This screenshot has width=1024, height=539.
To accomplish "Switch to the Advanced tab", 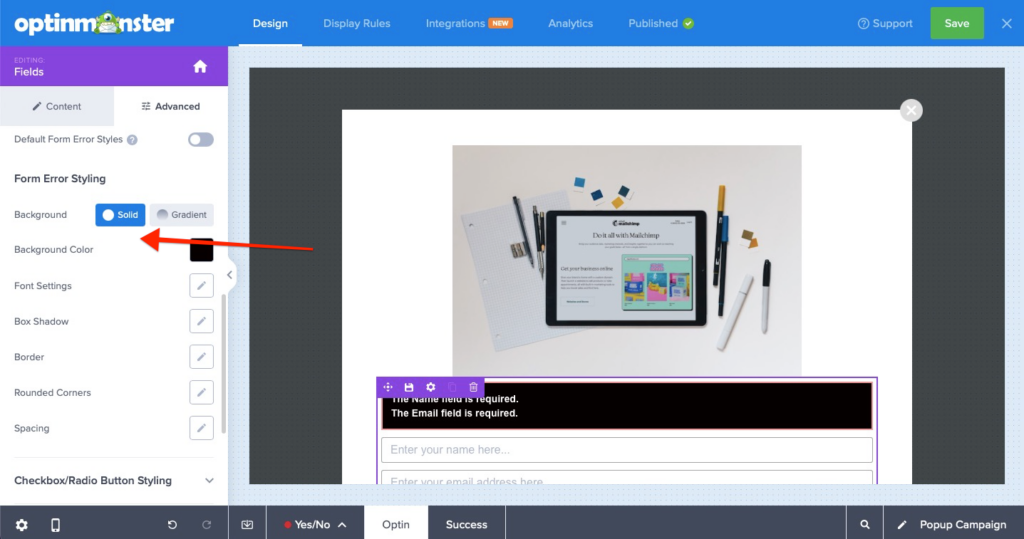I will pyautogui.click(x=171, y=106).
